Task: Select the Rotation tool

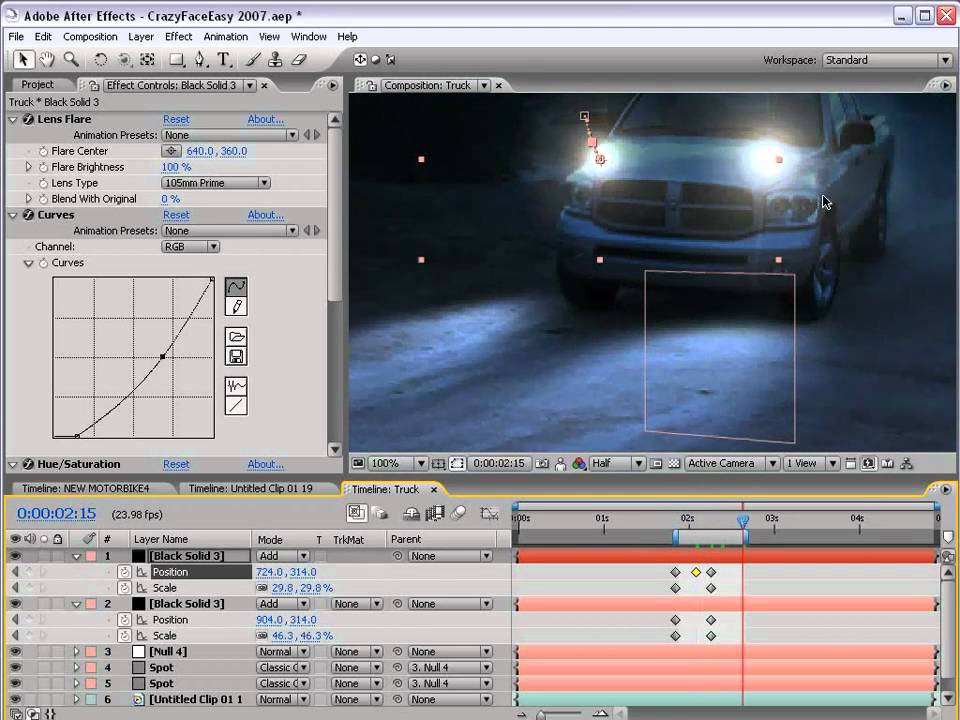Action: (101, 60)
